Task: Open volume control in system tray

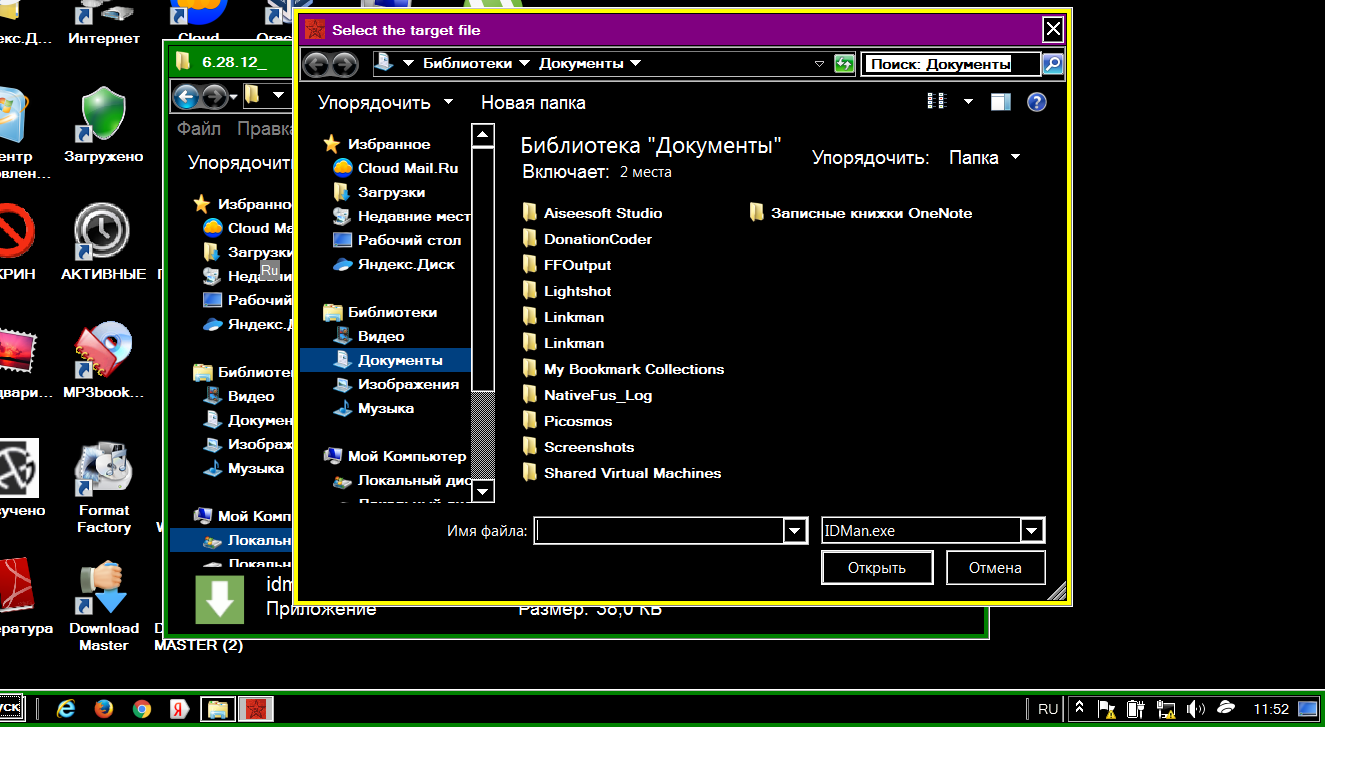Action: (1195, 709)
